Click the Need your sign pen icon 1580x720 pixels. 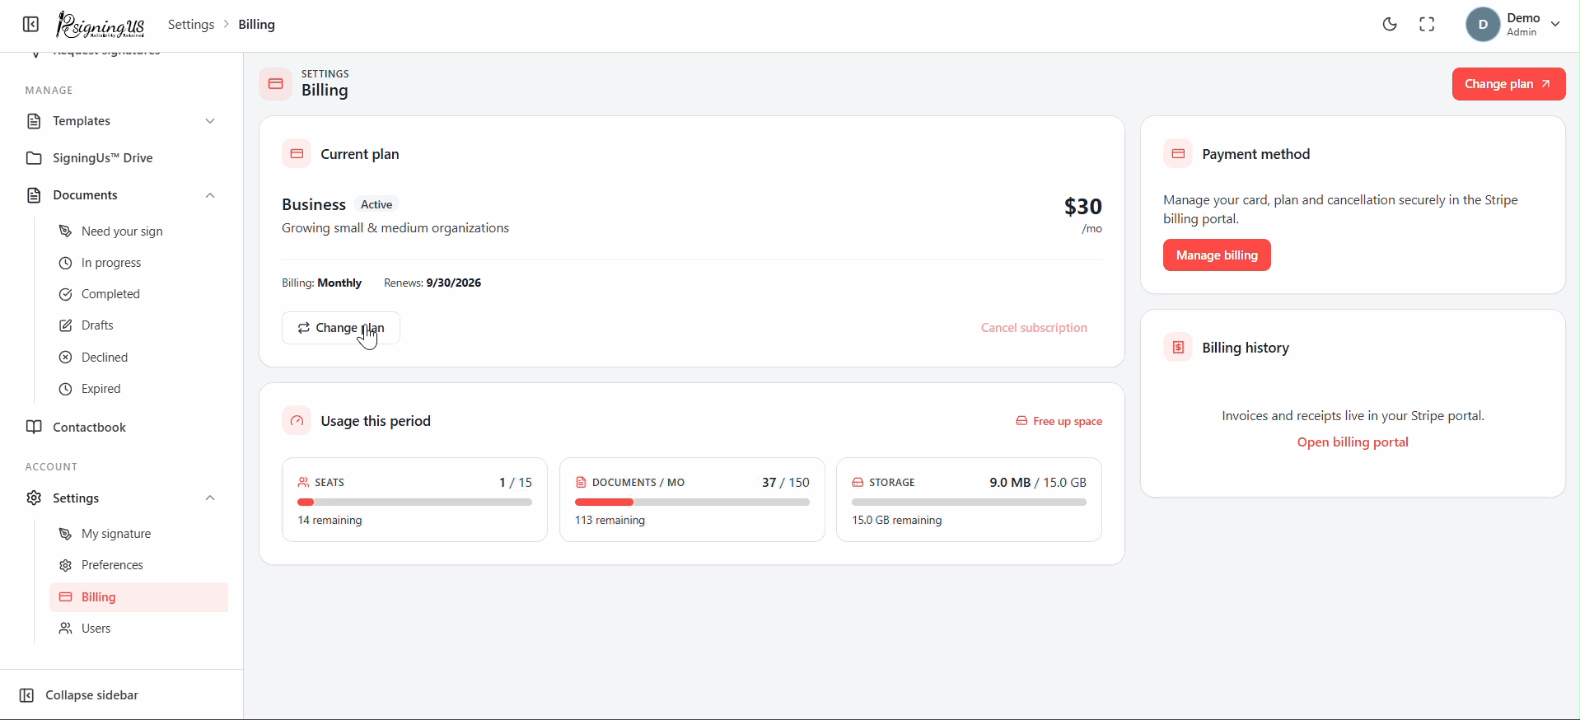click(x=65, y=231)
